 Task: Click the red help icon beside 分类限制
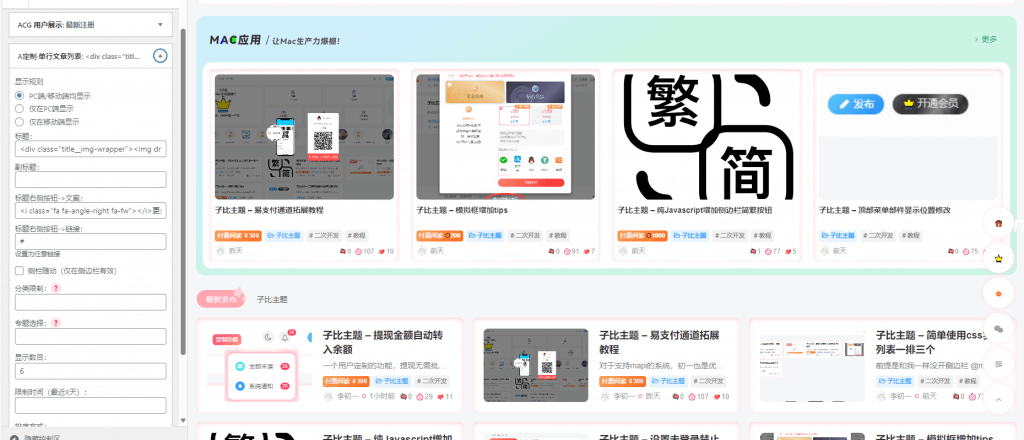(56, 288)
